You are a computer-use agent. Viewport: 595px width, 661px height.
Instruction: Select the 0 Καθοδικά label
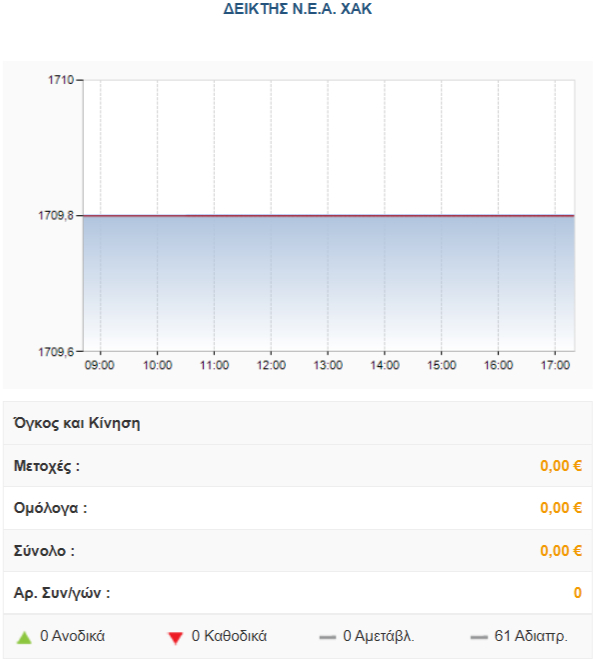coord(229,636)
